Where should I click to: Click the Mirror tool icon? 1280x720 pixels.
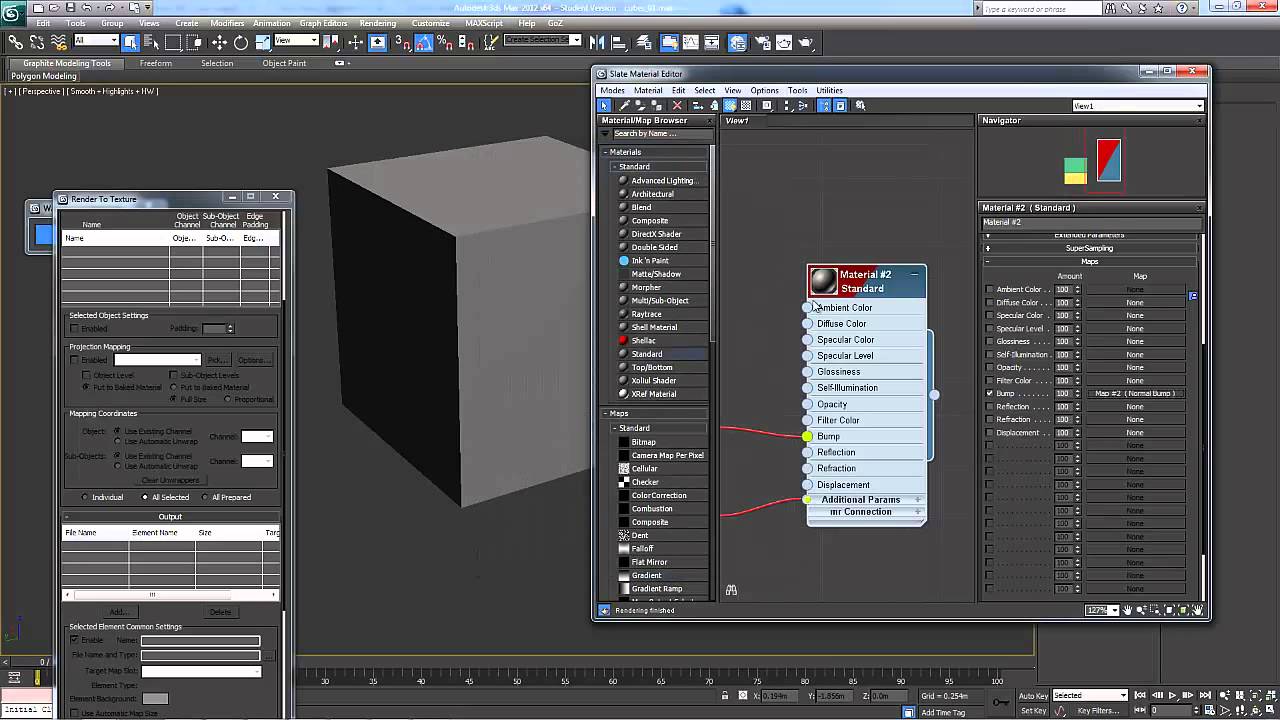(597, 42)
